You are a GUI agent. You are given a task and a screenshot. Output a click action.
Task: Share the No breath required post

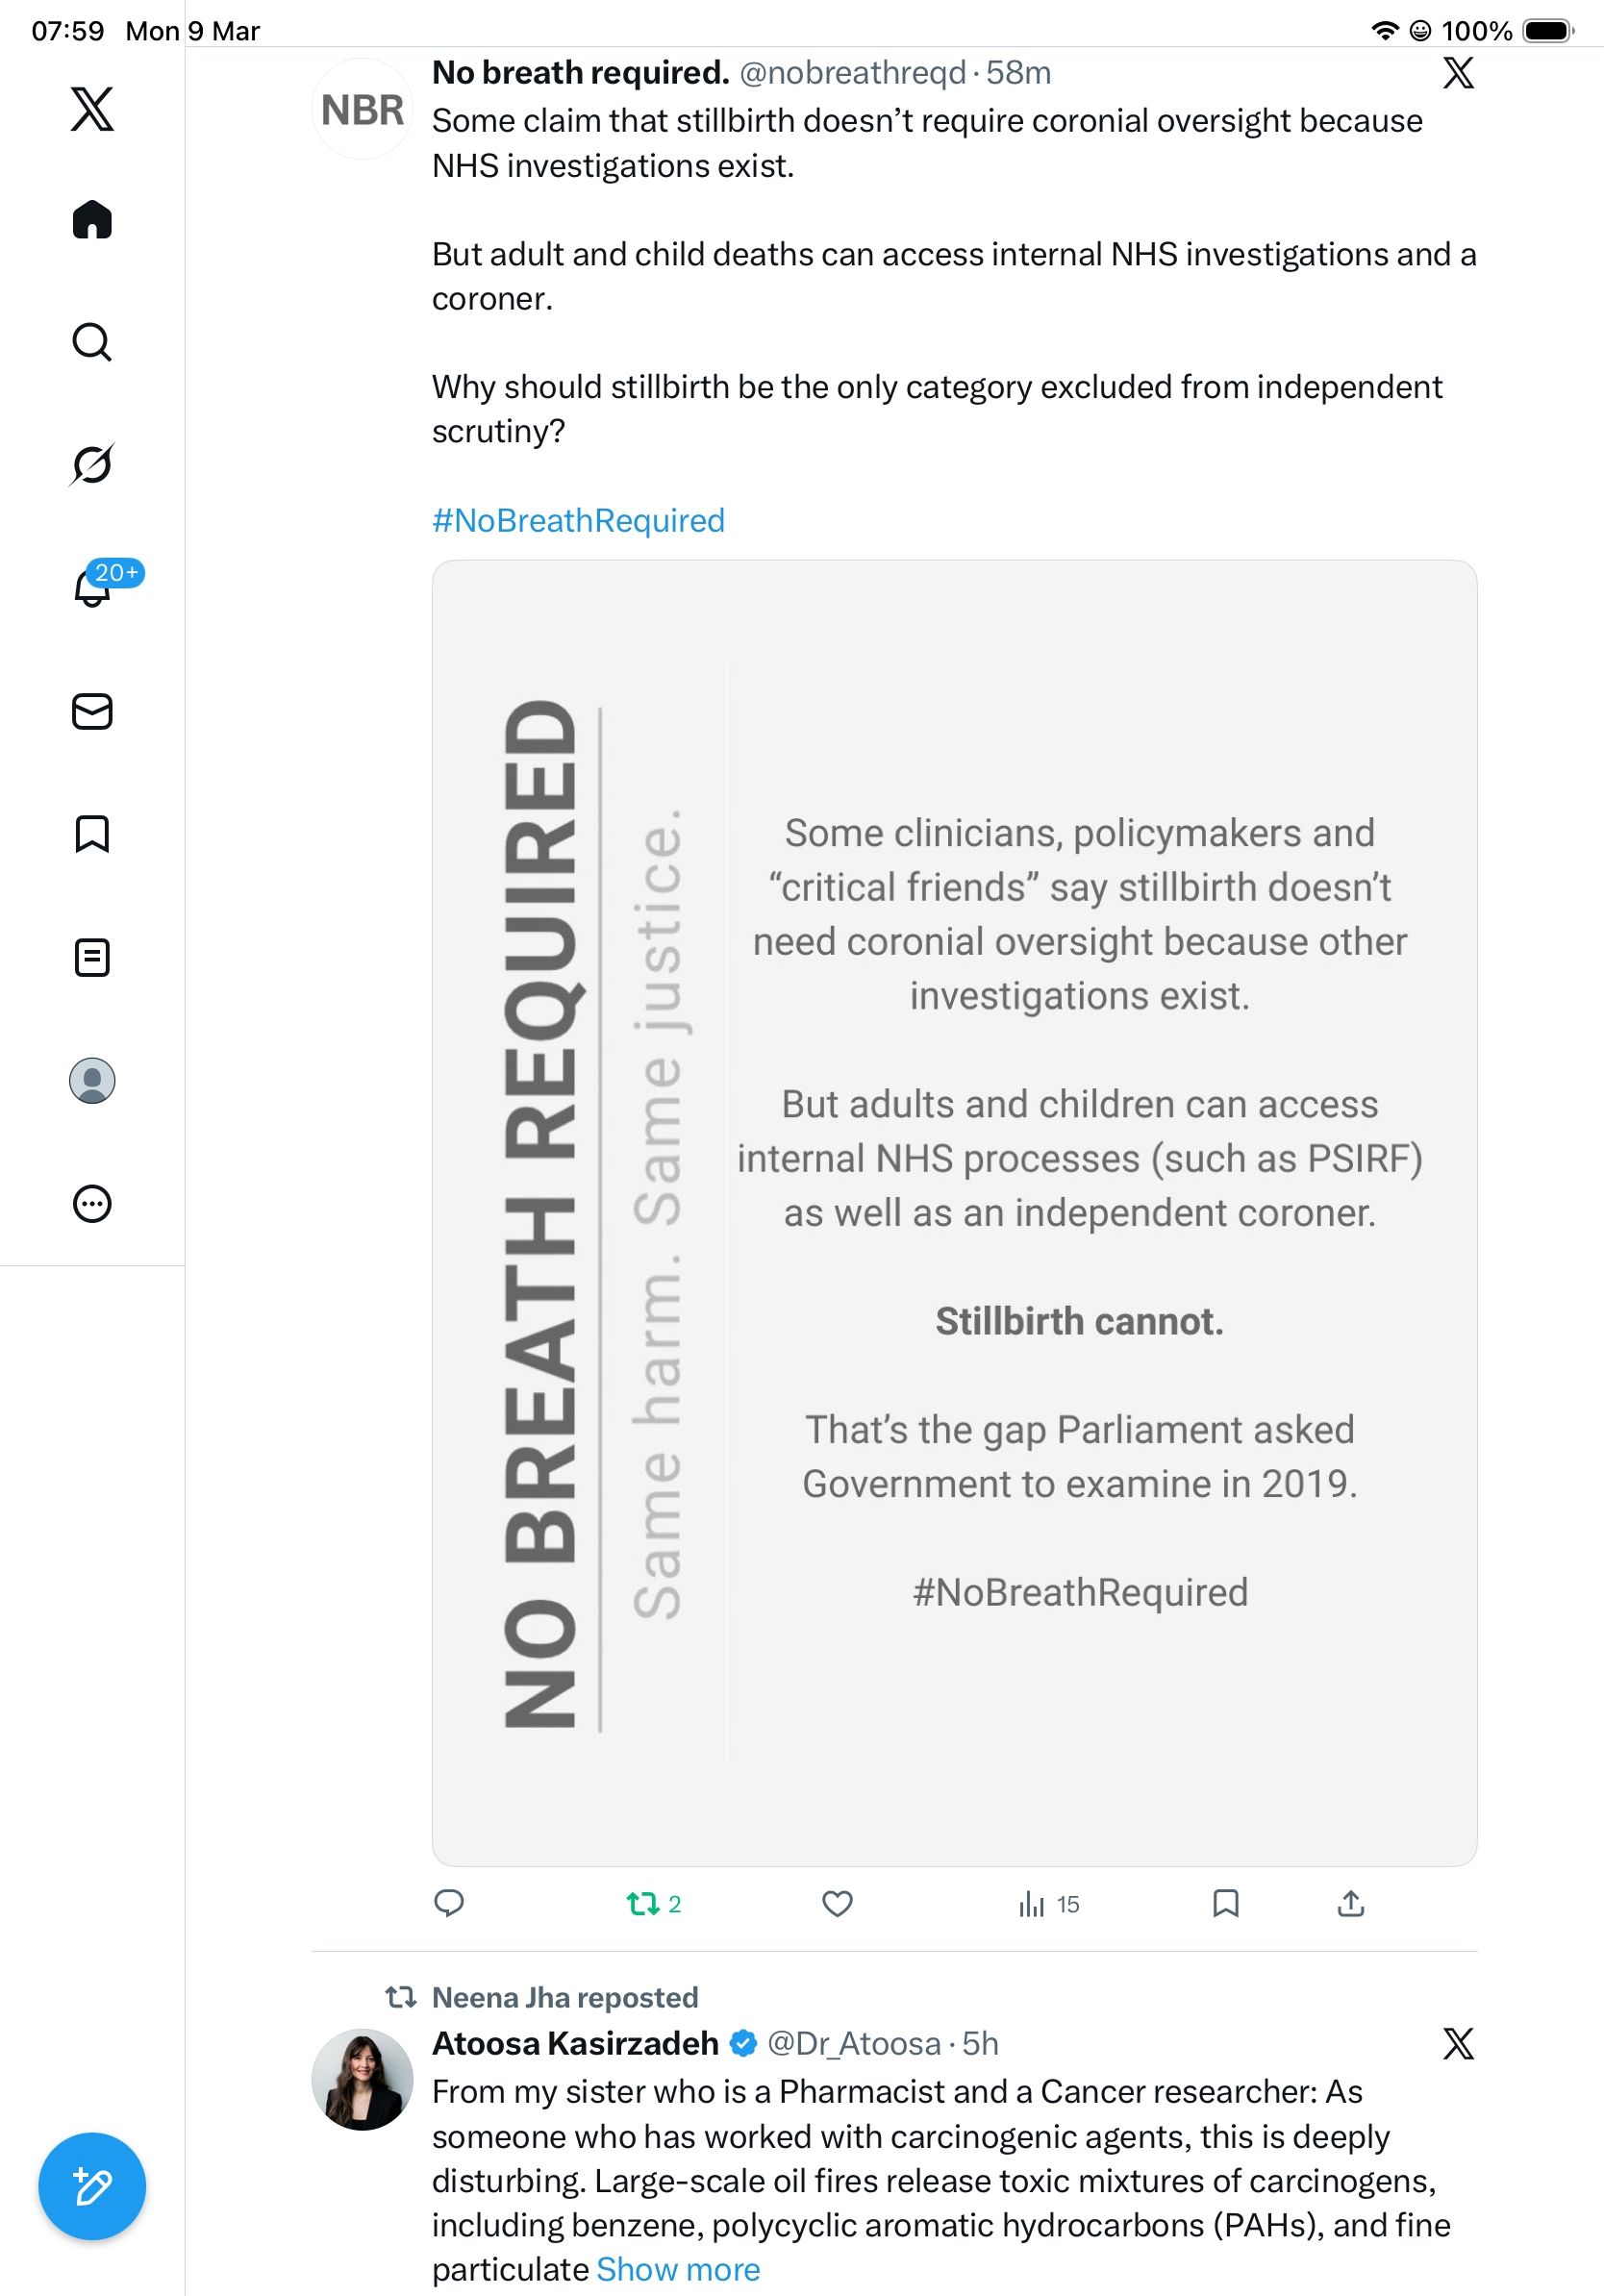[1351, 1903]
